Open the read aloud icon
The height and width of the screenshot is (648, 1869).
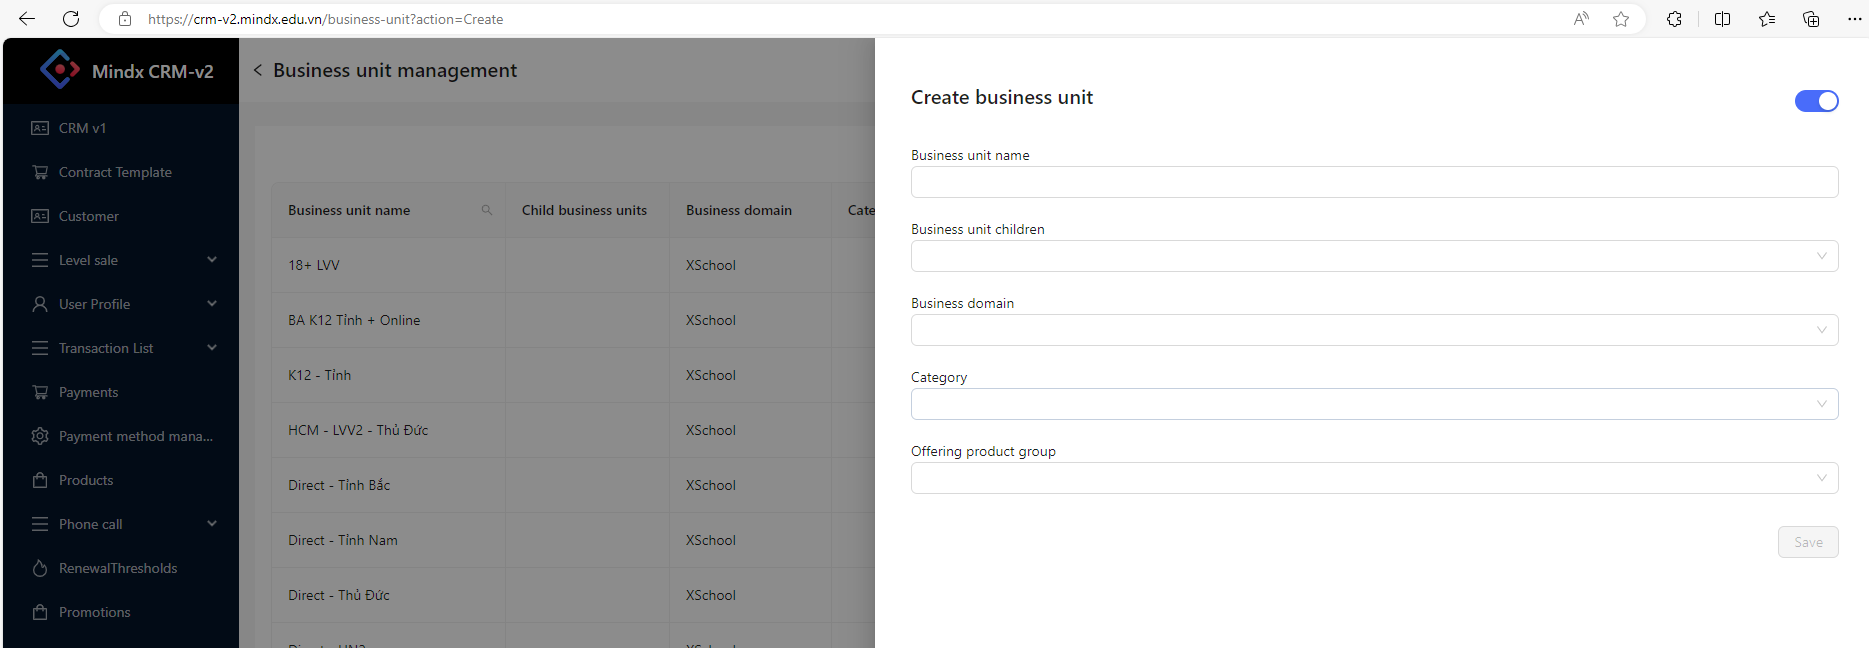[x=1581, y=19]
